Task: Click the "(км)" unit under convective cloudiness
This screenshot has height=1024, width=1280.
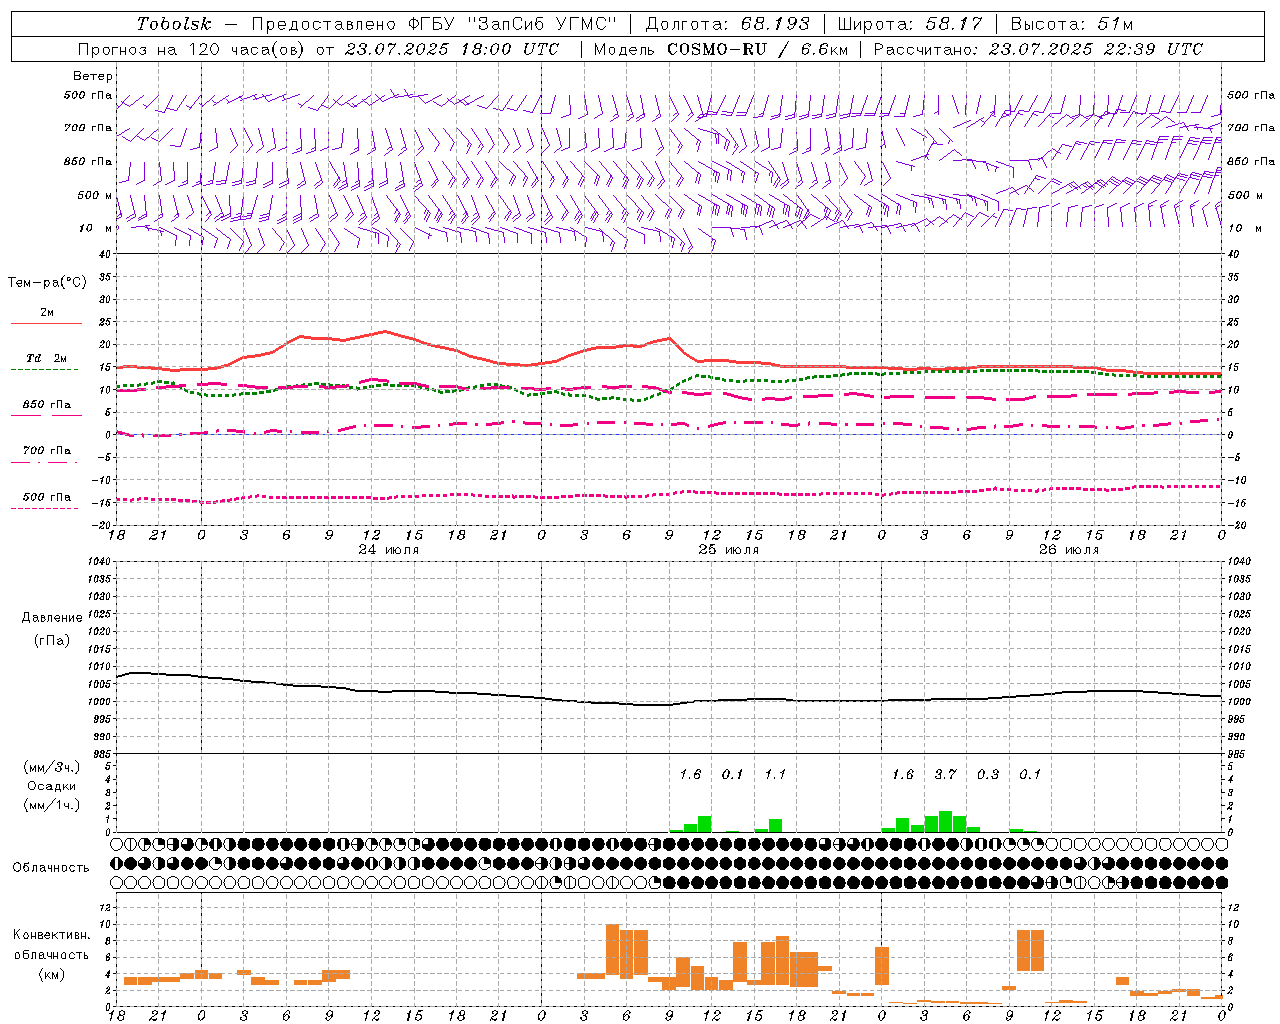Action: (51, 974)
